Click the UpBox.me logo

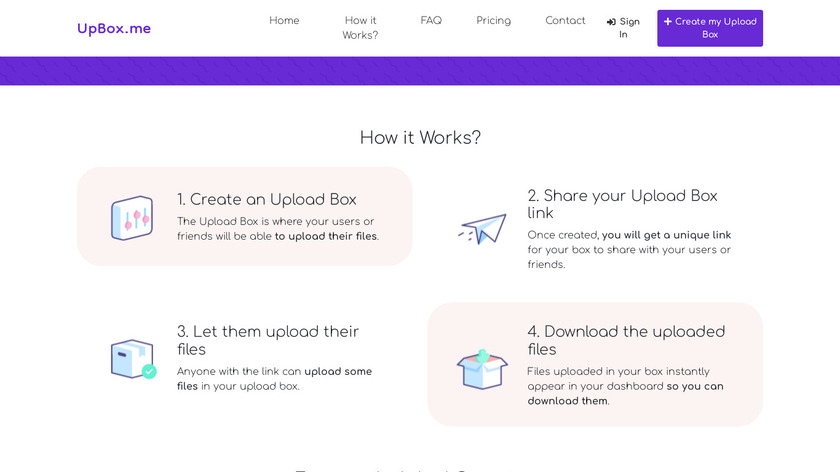(x=114, y=28)
